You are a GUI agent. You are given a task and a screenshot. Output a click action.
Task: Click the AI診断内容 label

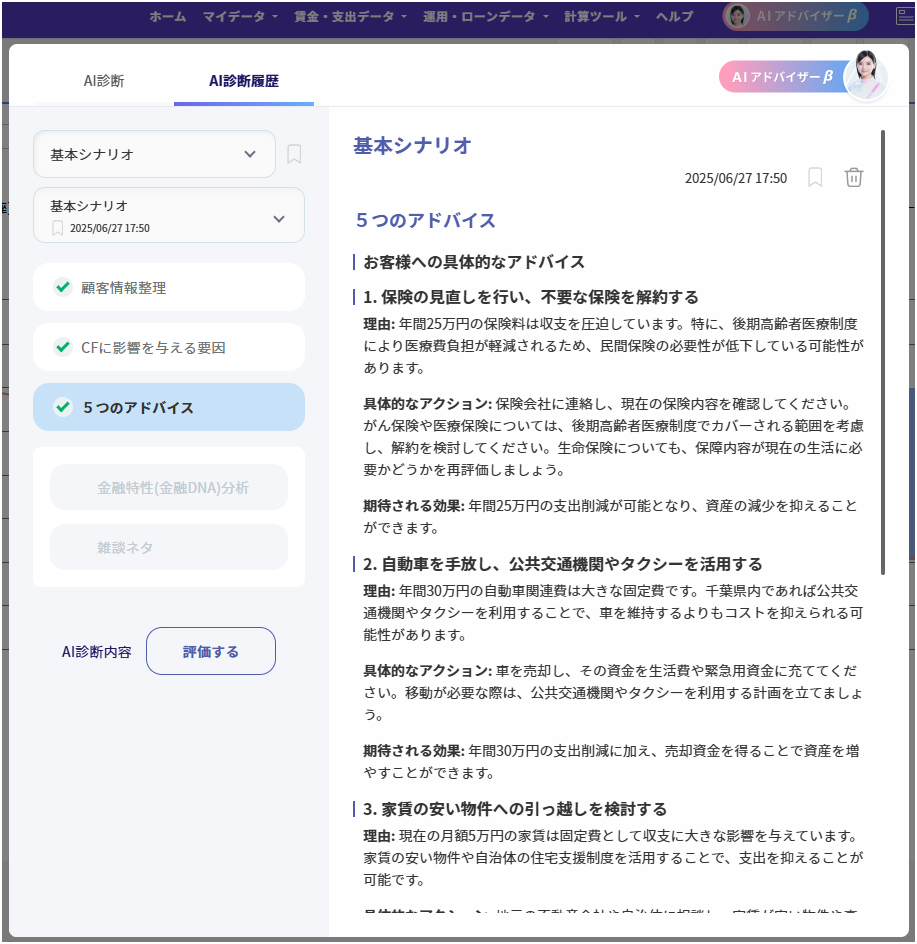point(96,652)
